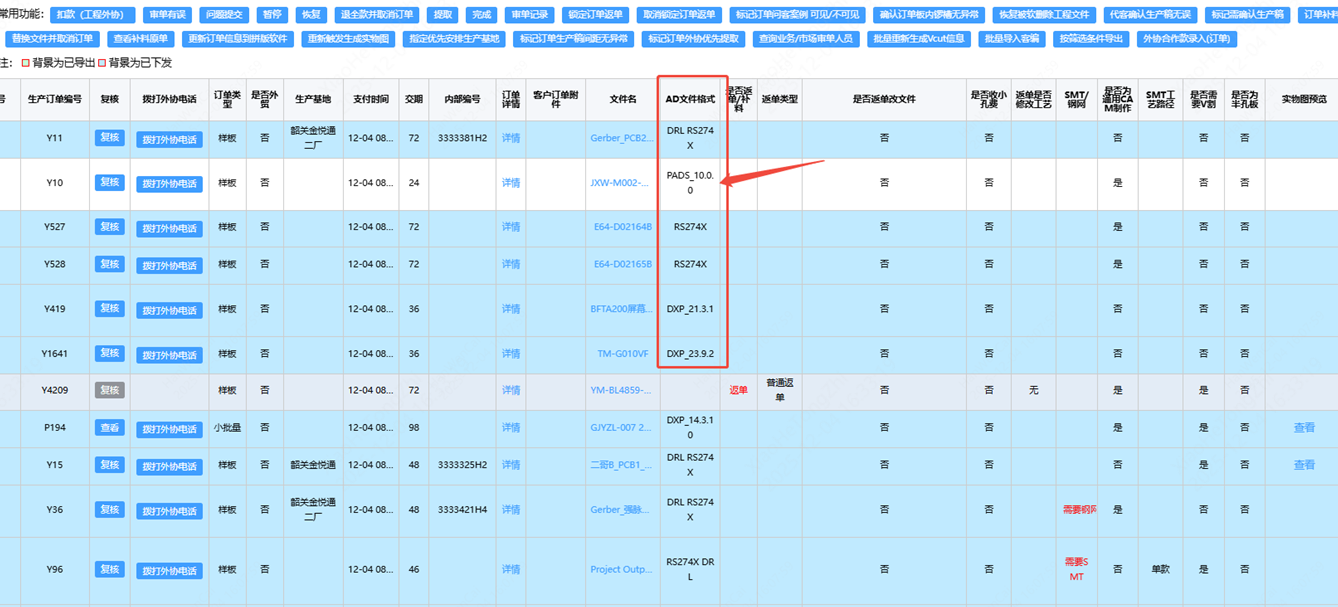Click 复核 button for order Y10
Viewport: 1338px width, 607px height.
(x=109, y=183)
